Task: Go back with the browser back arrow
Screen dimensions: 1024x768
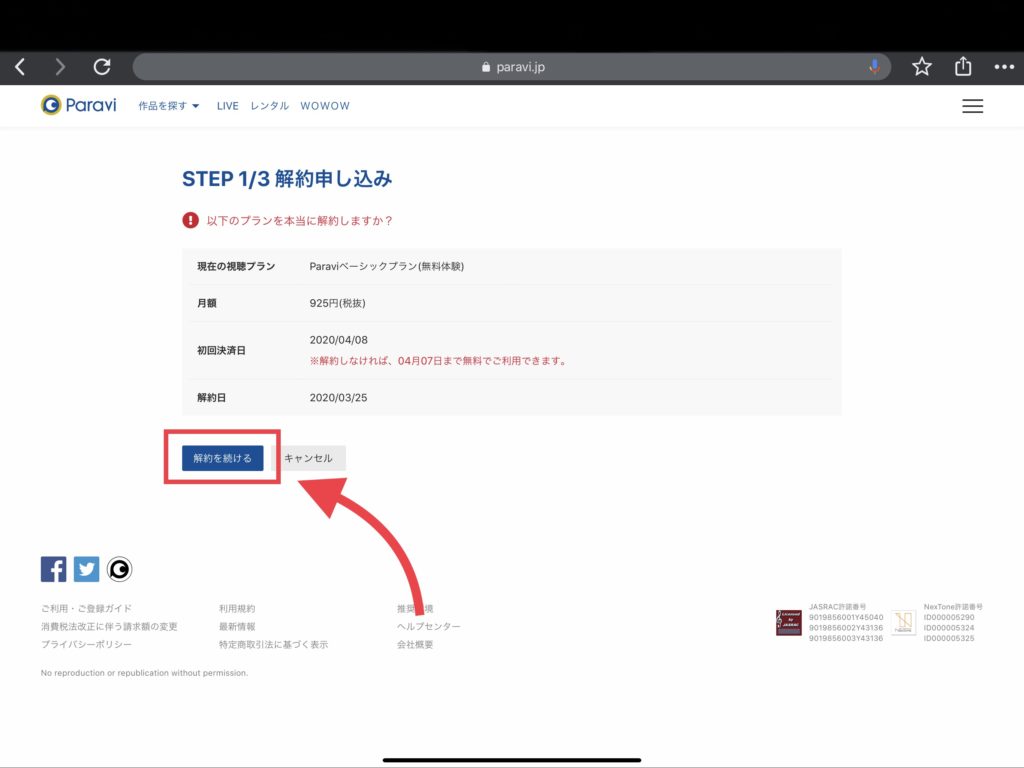Action: click(x=20, y=67)
